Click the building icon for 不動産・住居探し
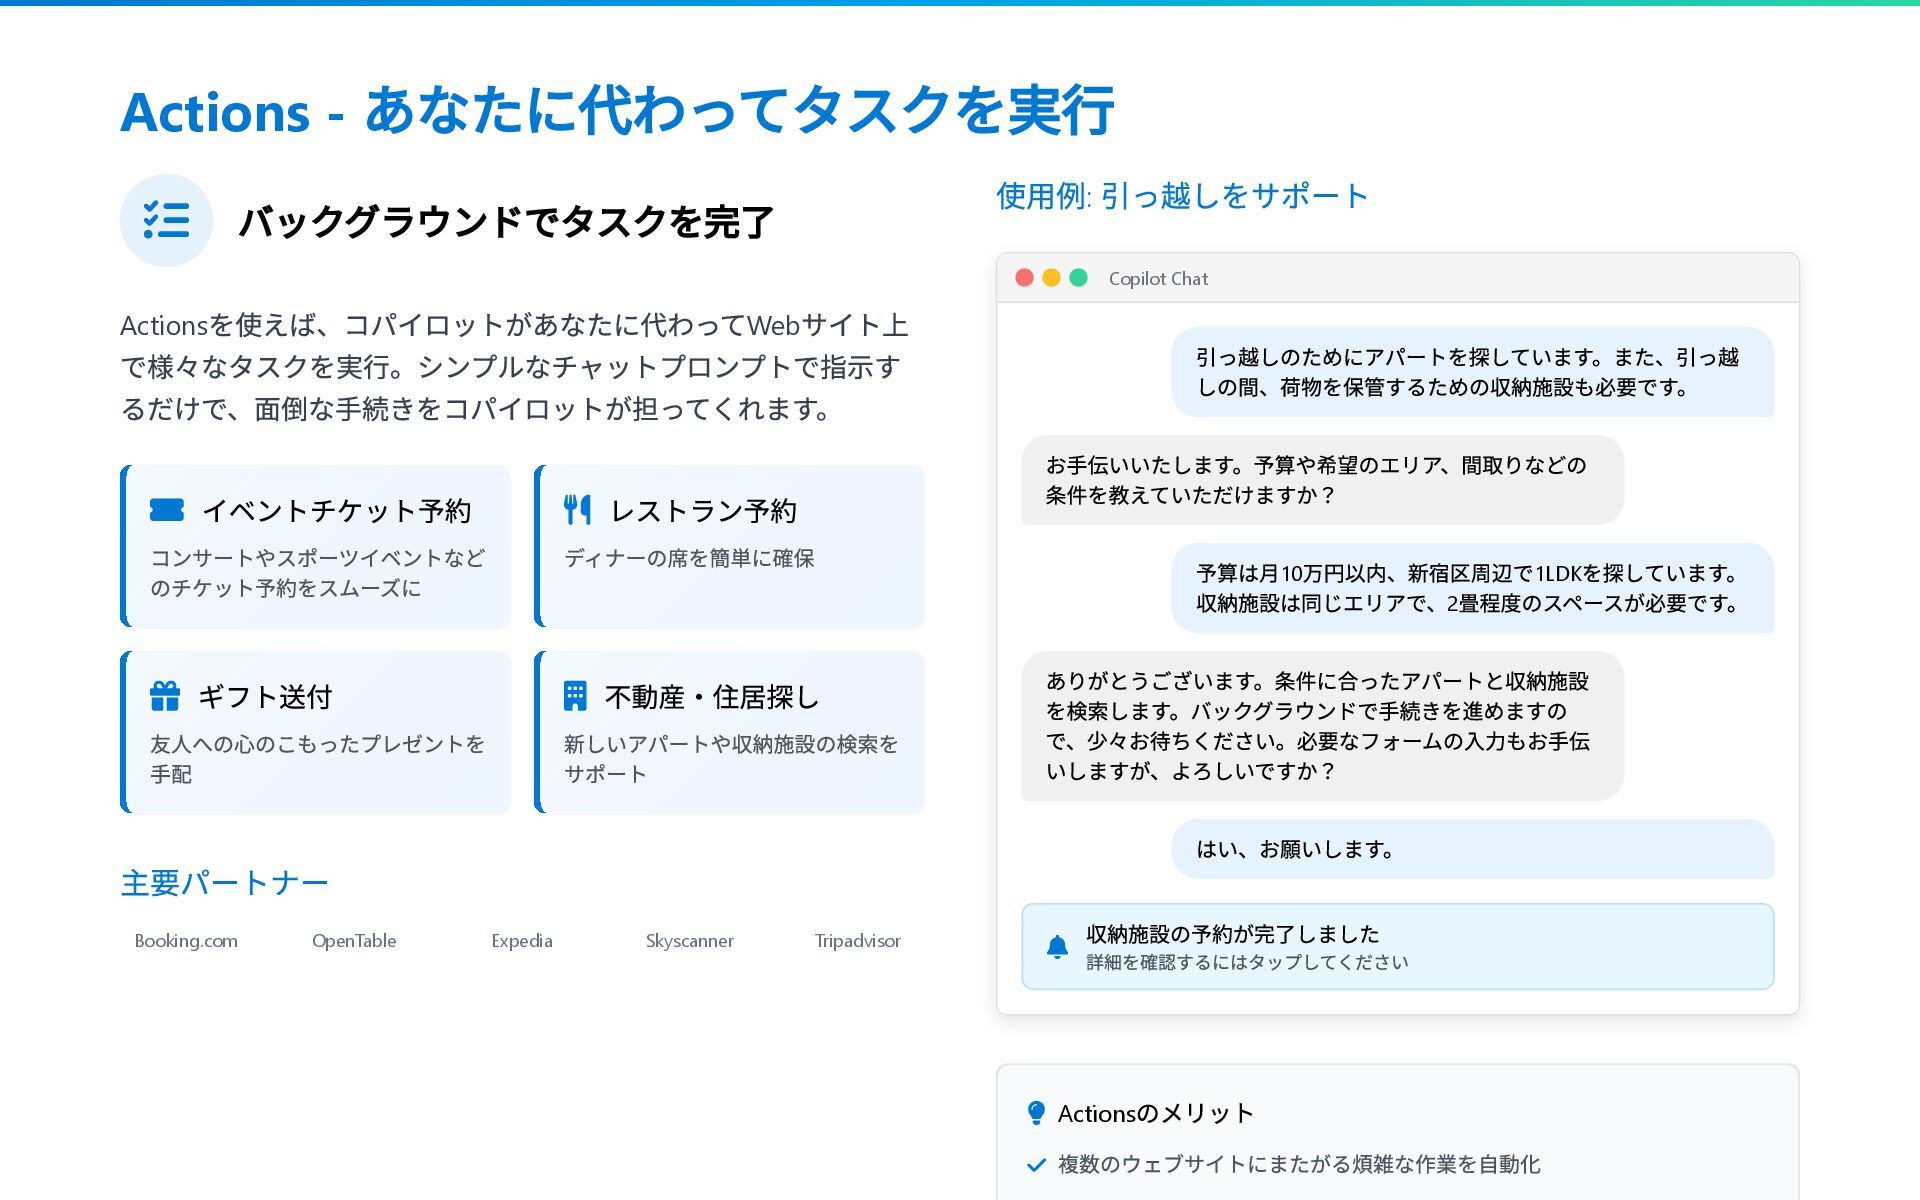Screen dimensions: 1920x1200 [x=575, y=696]
